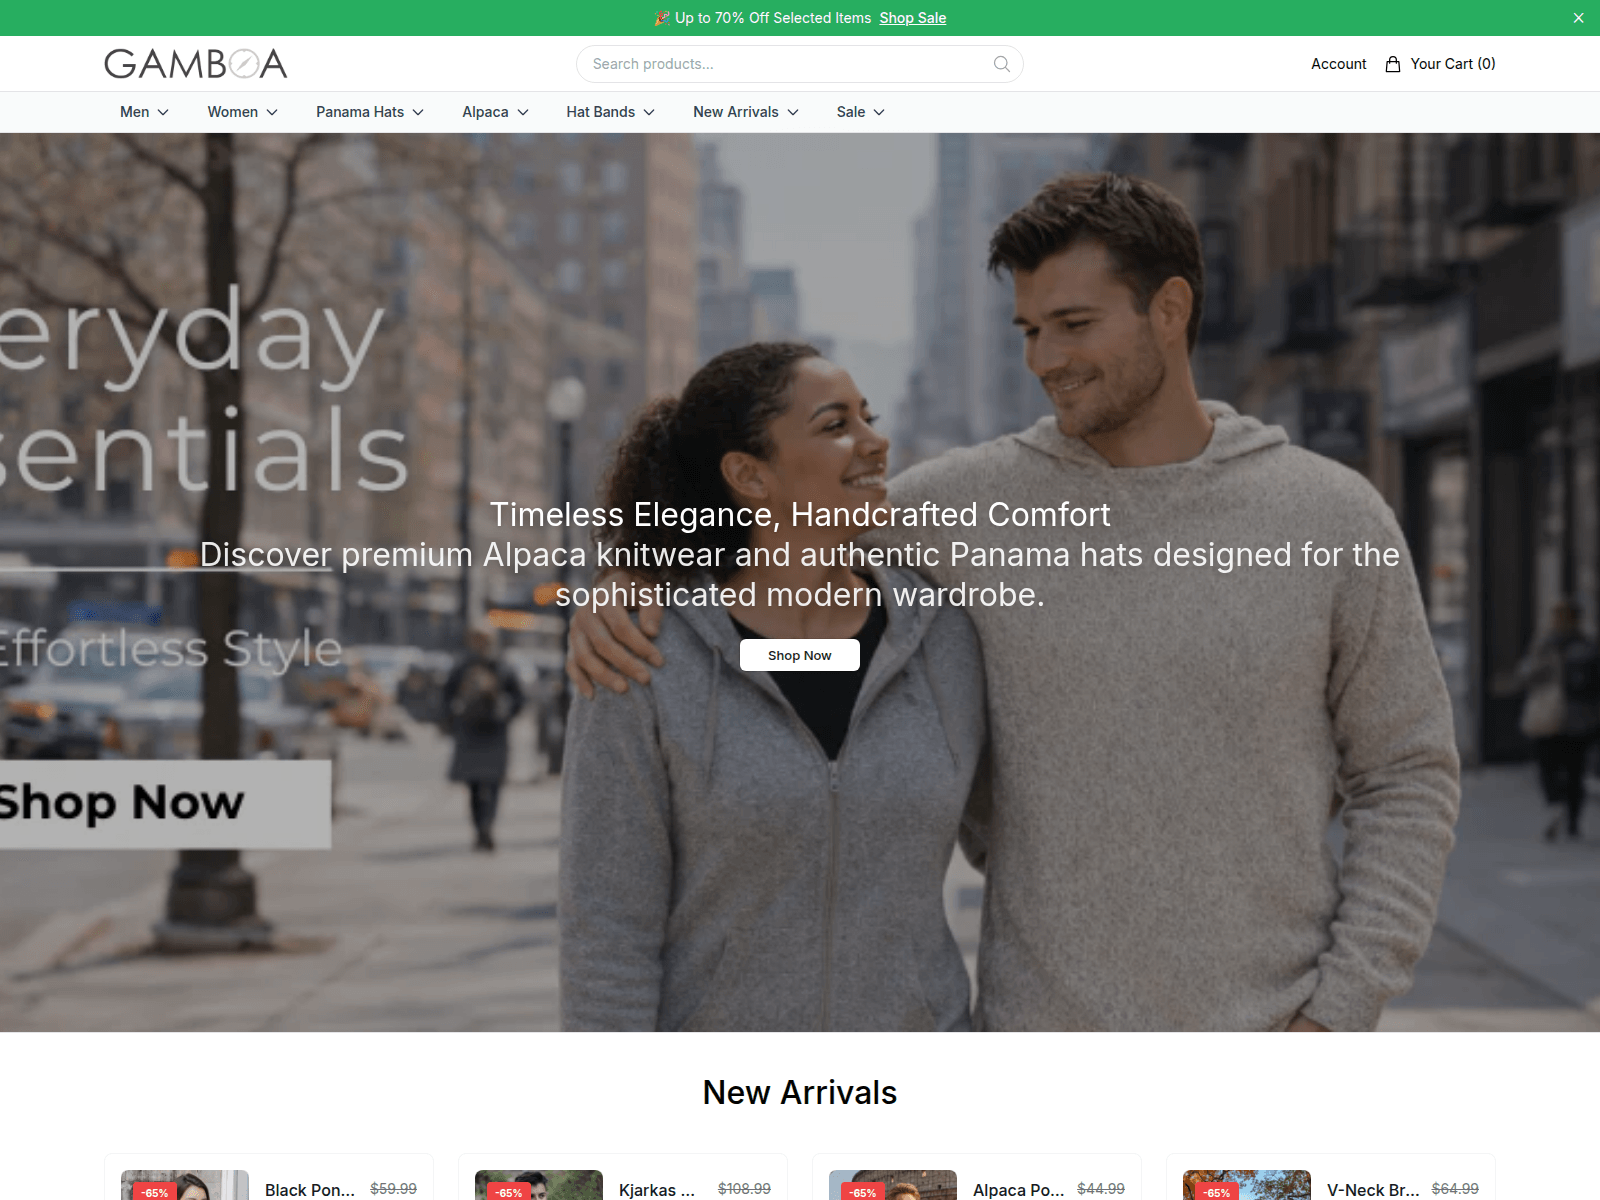
Task: Click the New Arrivals section heading
Action: point(800,1092)
